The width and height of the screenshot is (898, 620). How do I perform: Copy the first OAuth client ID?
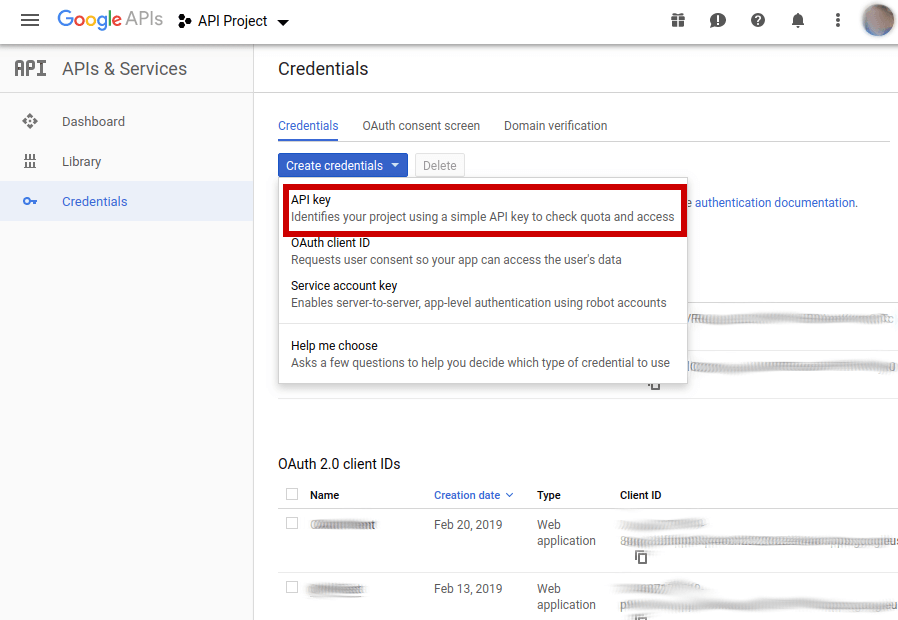tap(641, 557)
